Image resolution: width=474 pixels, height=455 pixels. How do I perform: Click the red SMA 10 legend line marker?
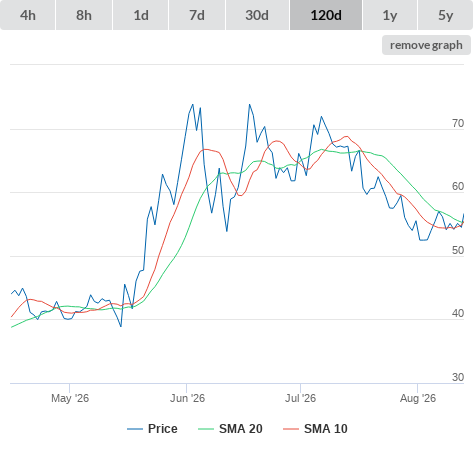pyautogui.click(x=291, y=429)
